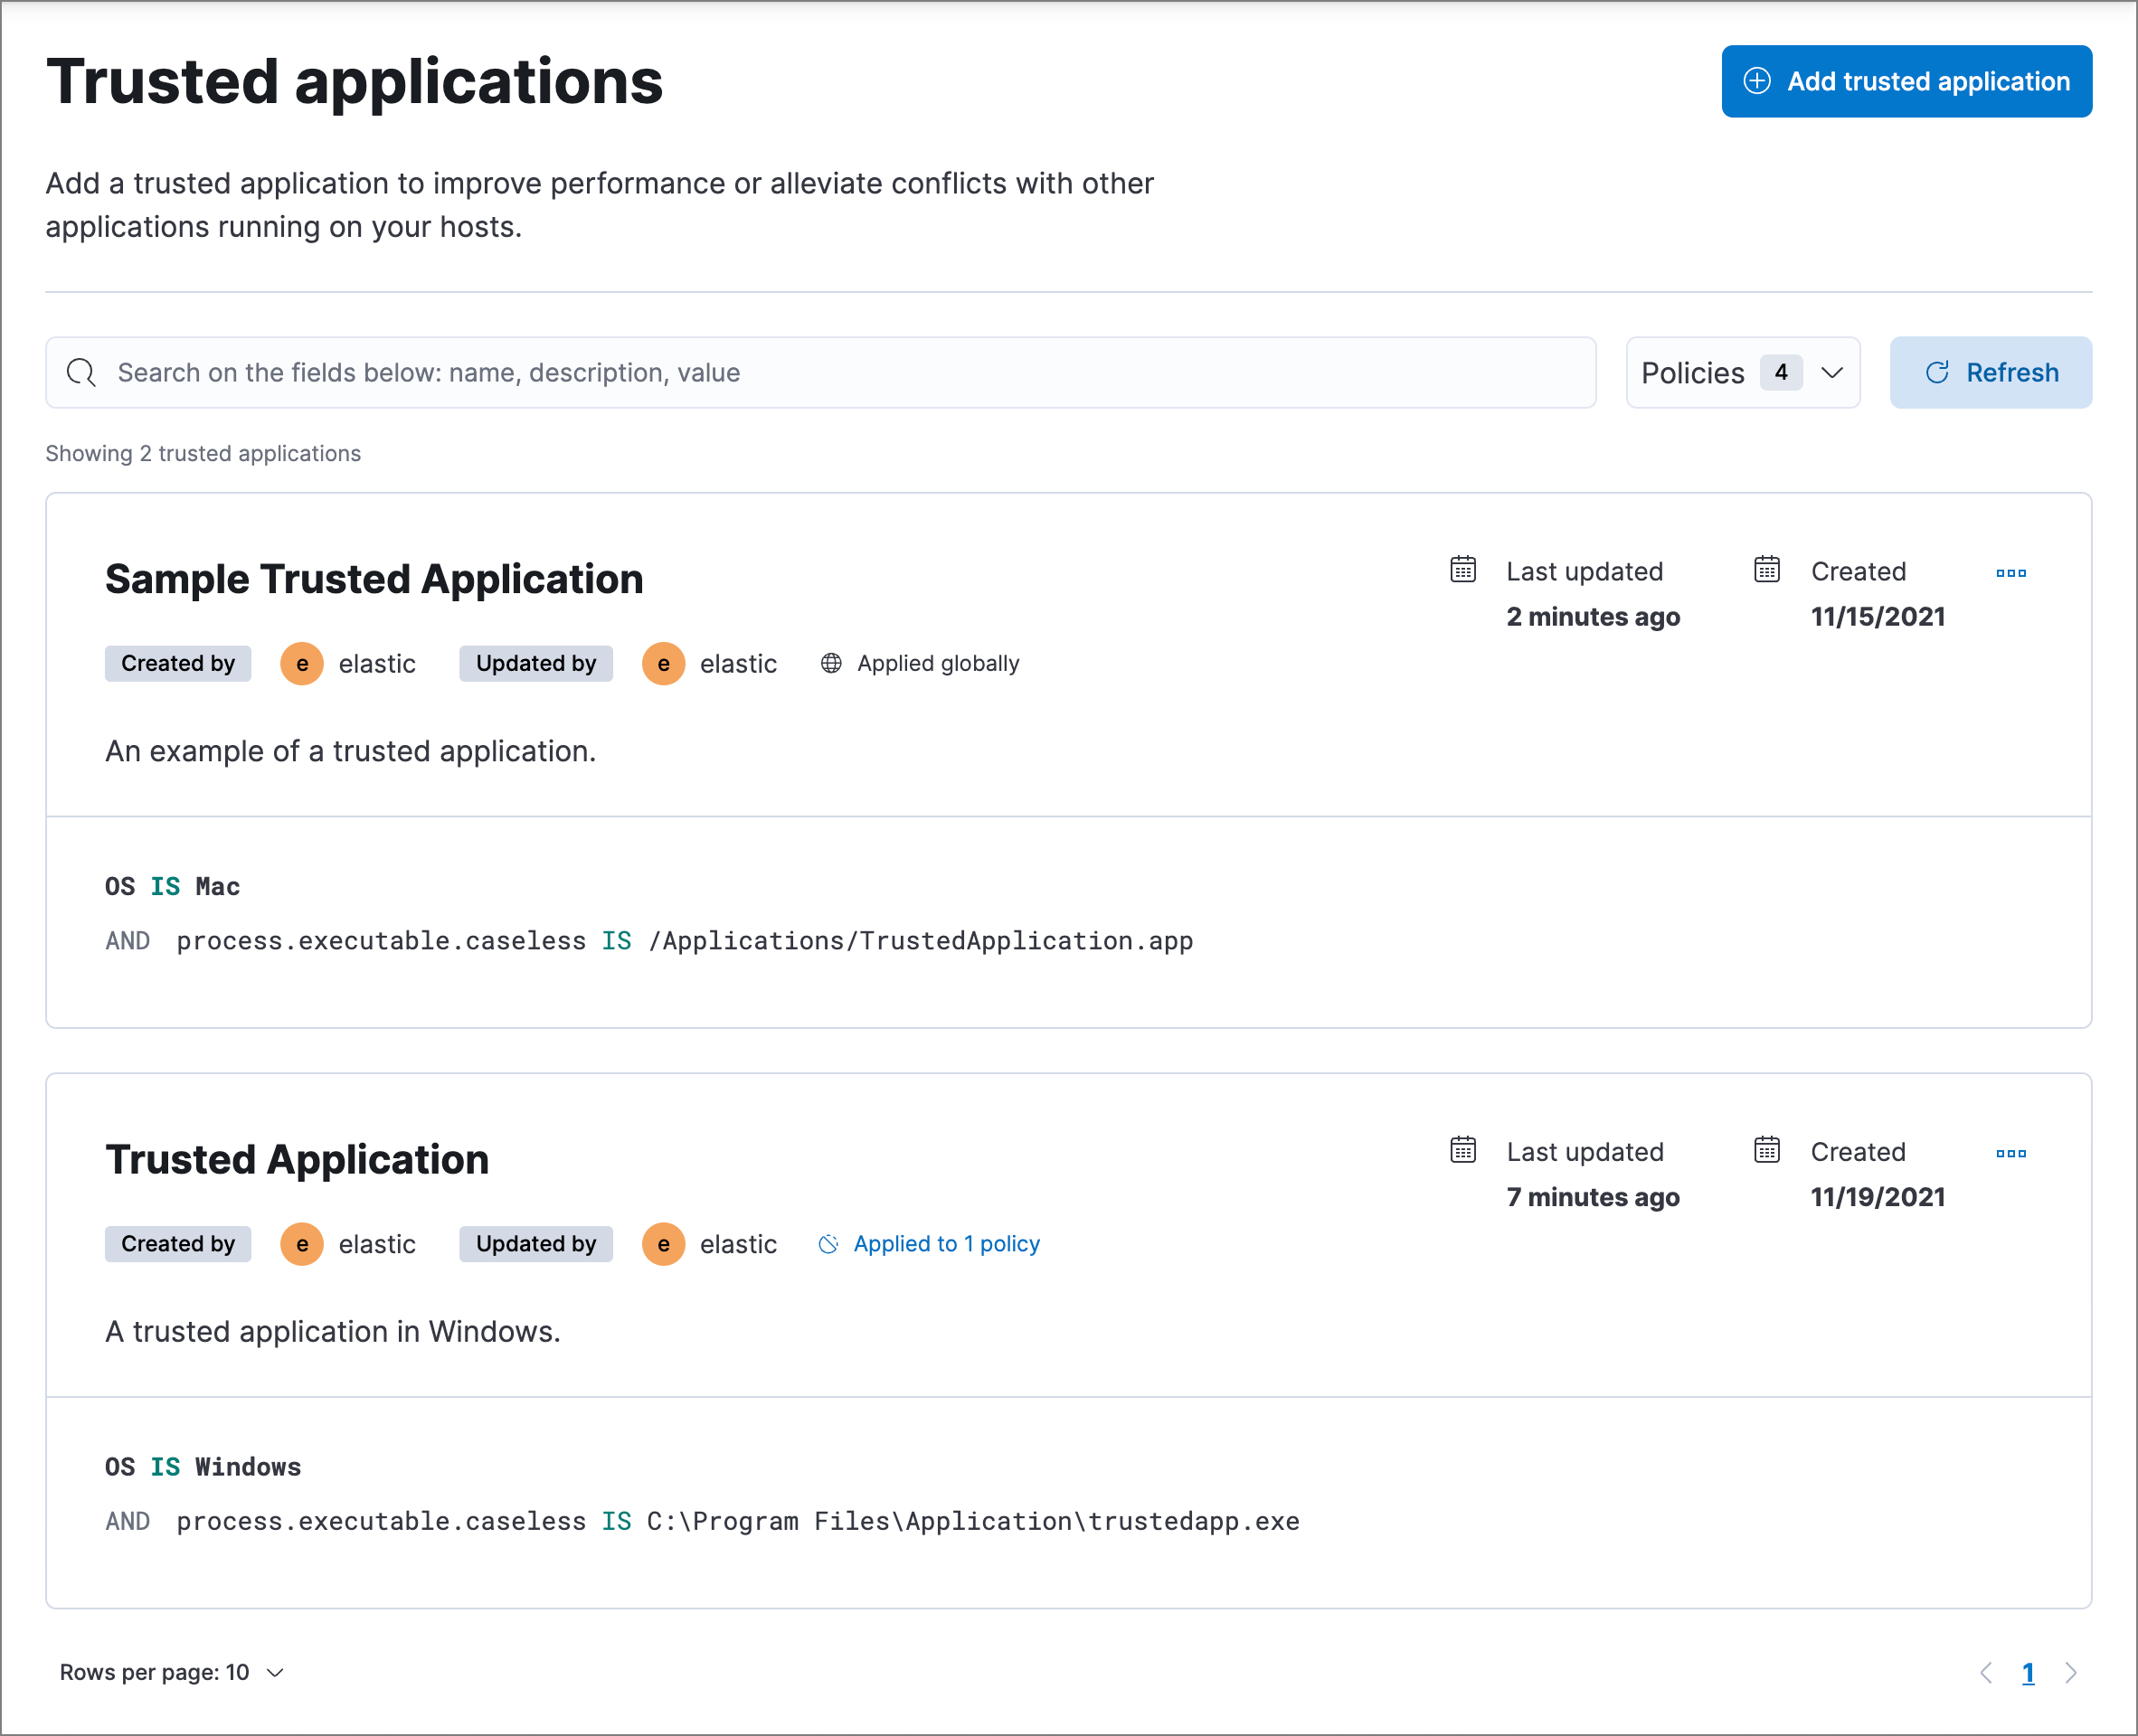Image resolution: width=2138 pixels, height=1736 pixels.
Task: Click the globe icon beside Applied globally
Action: (x=831, y=662)
